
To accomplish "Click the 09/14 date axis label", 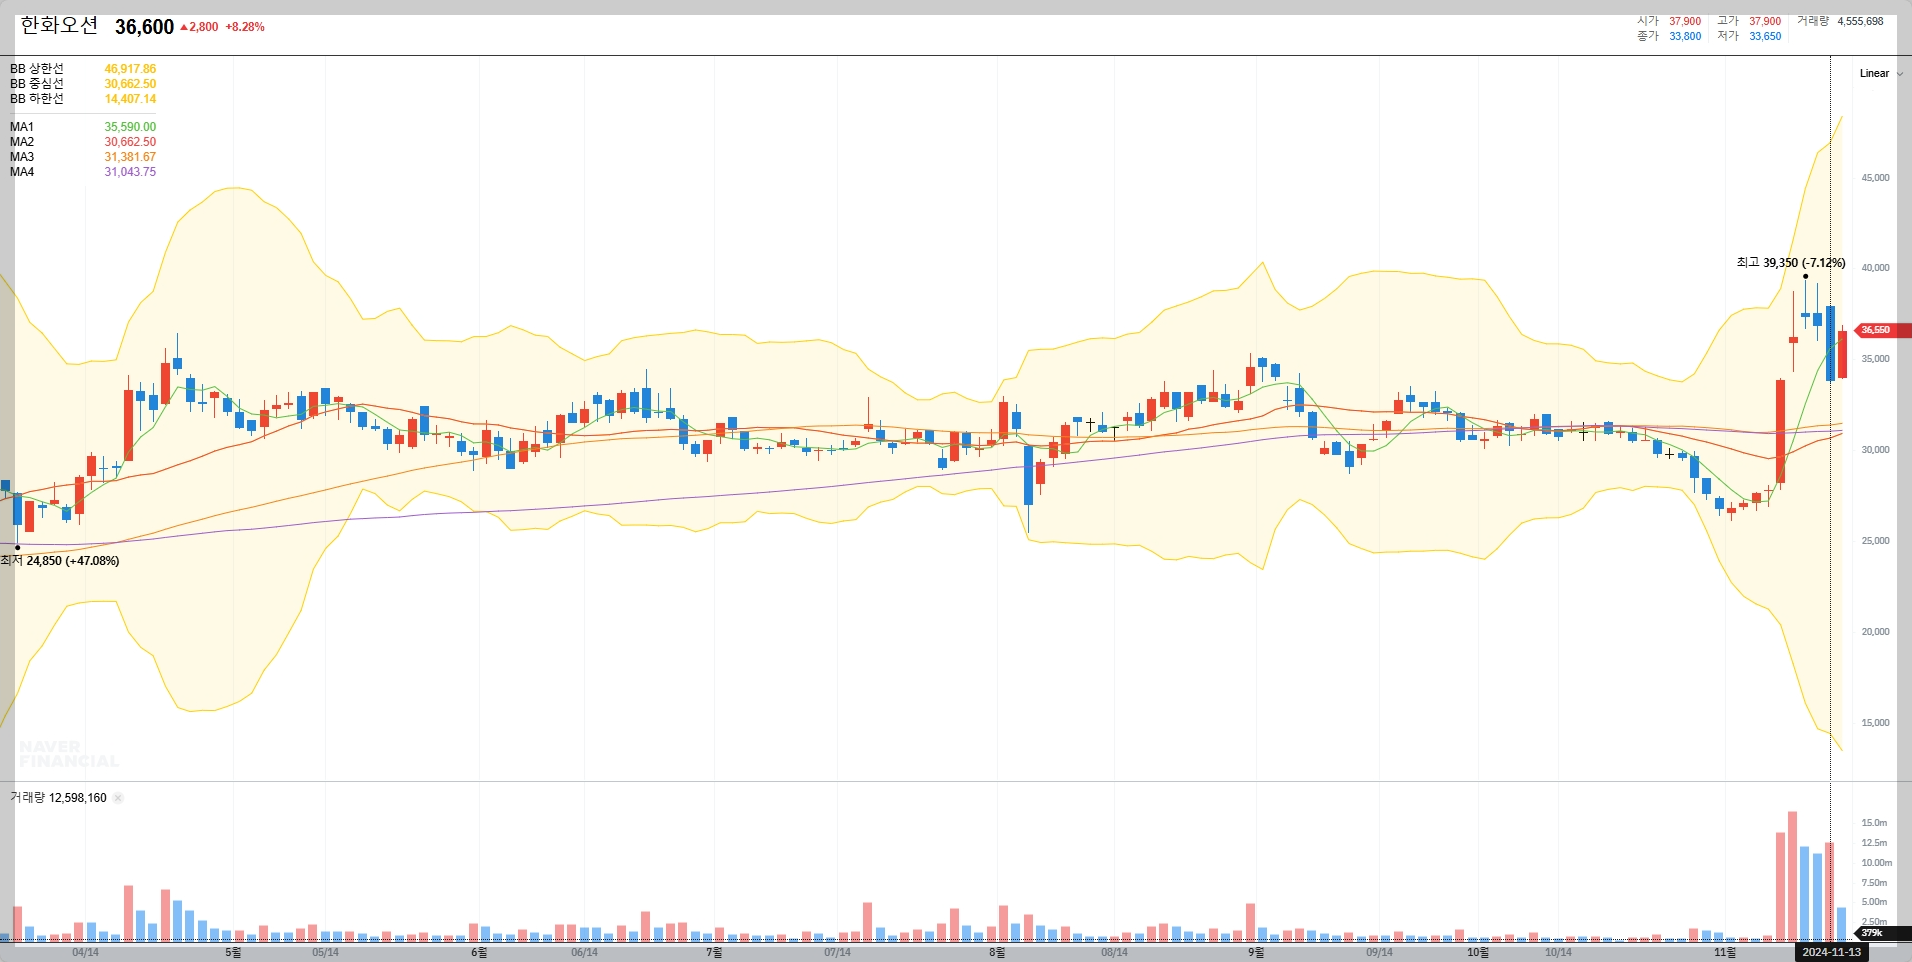I will pyautogui.click(x=1379, y=953).
